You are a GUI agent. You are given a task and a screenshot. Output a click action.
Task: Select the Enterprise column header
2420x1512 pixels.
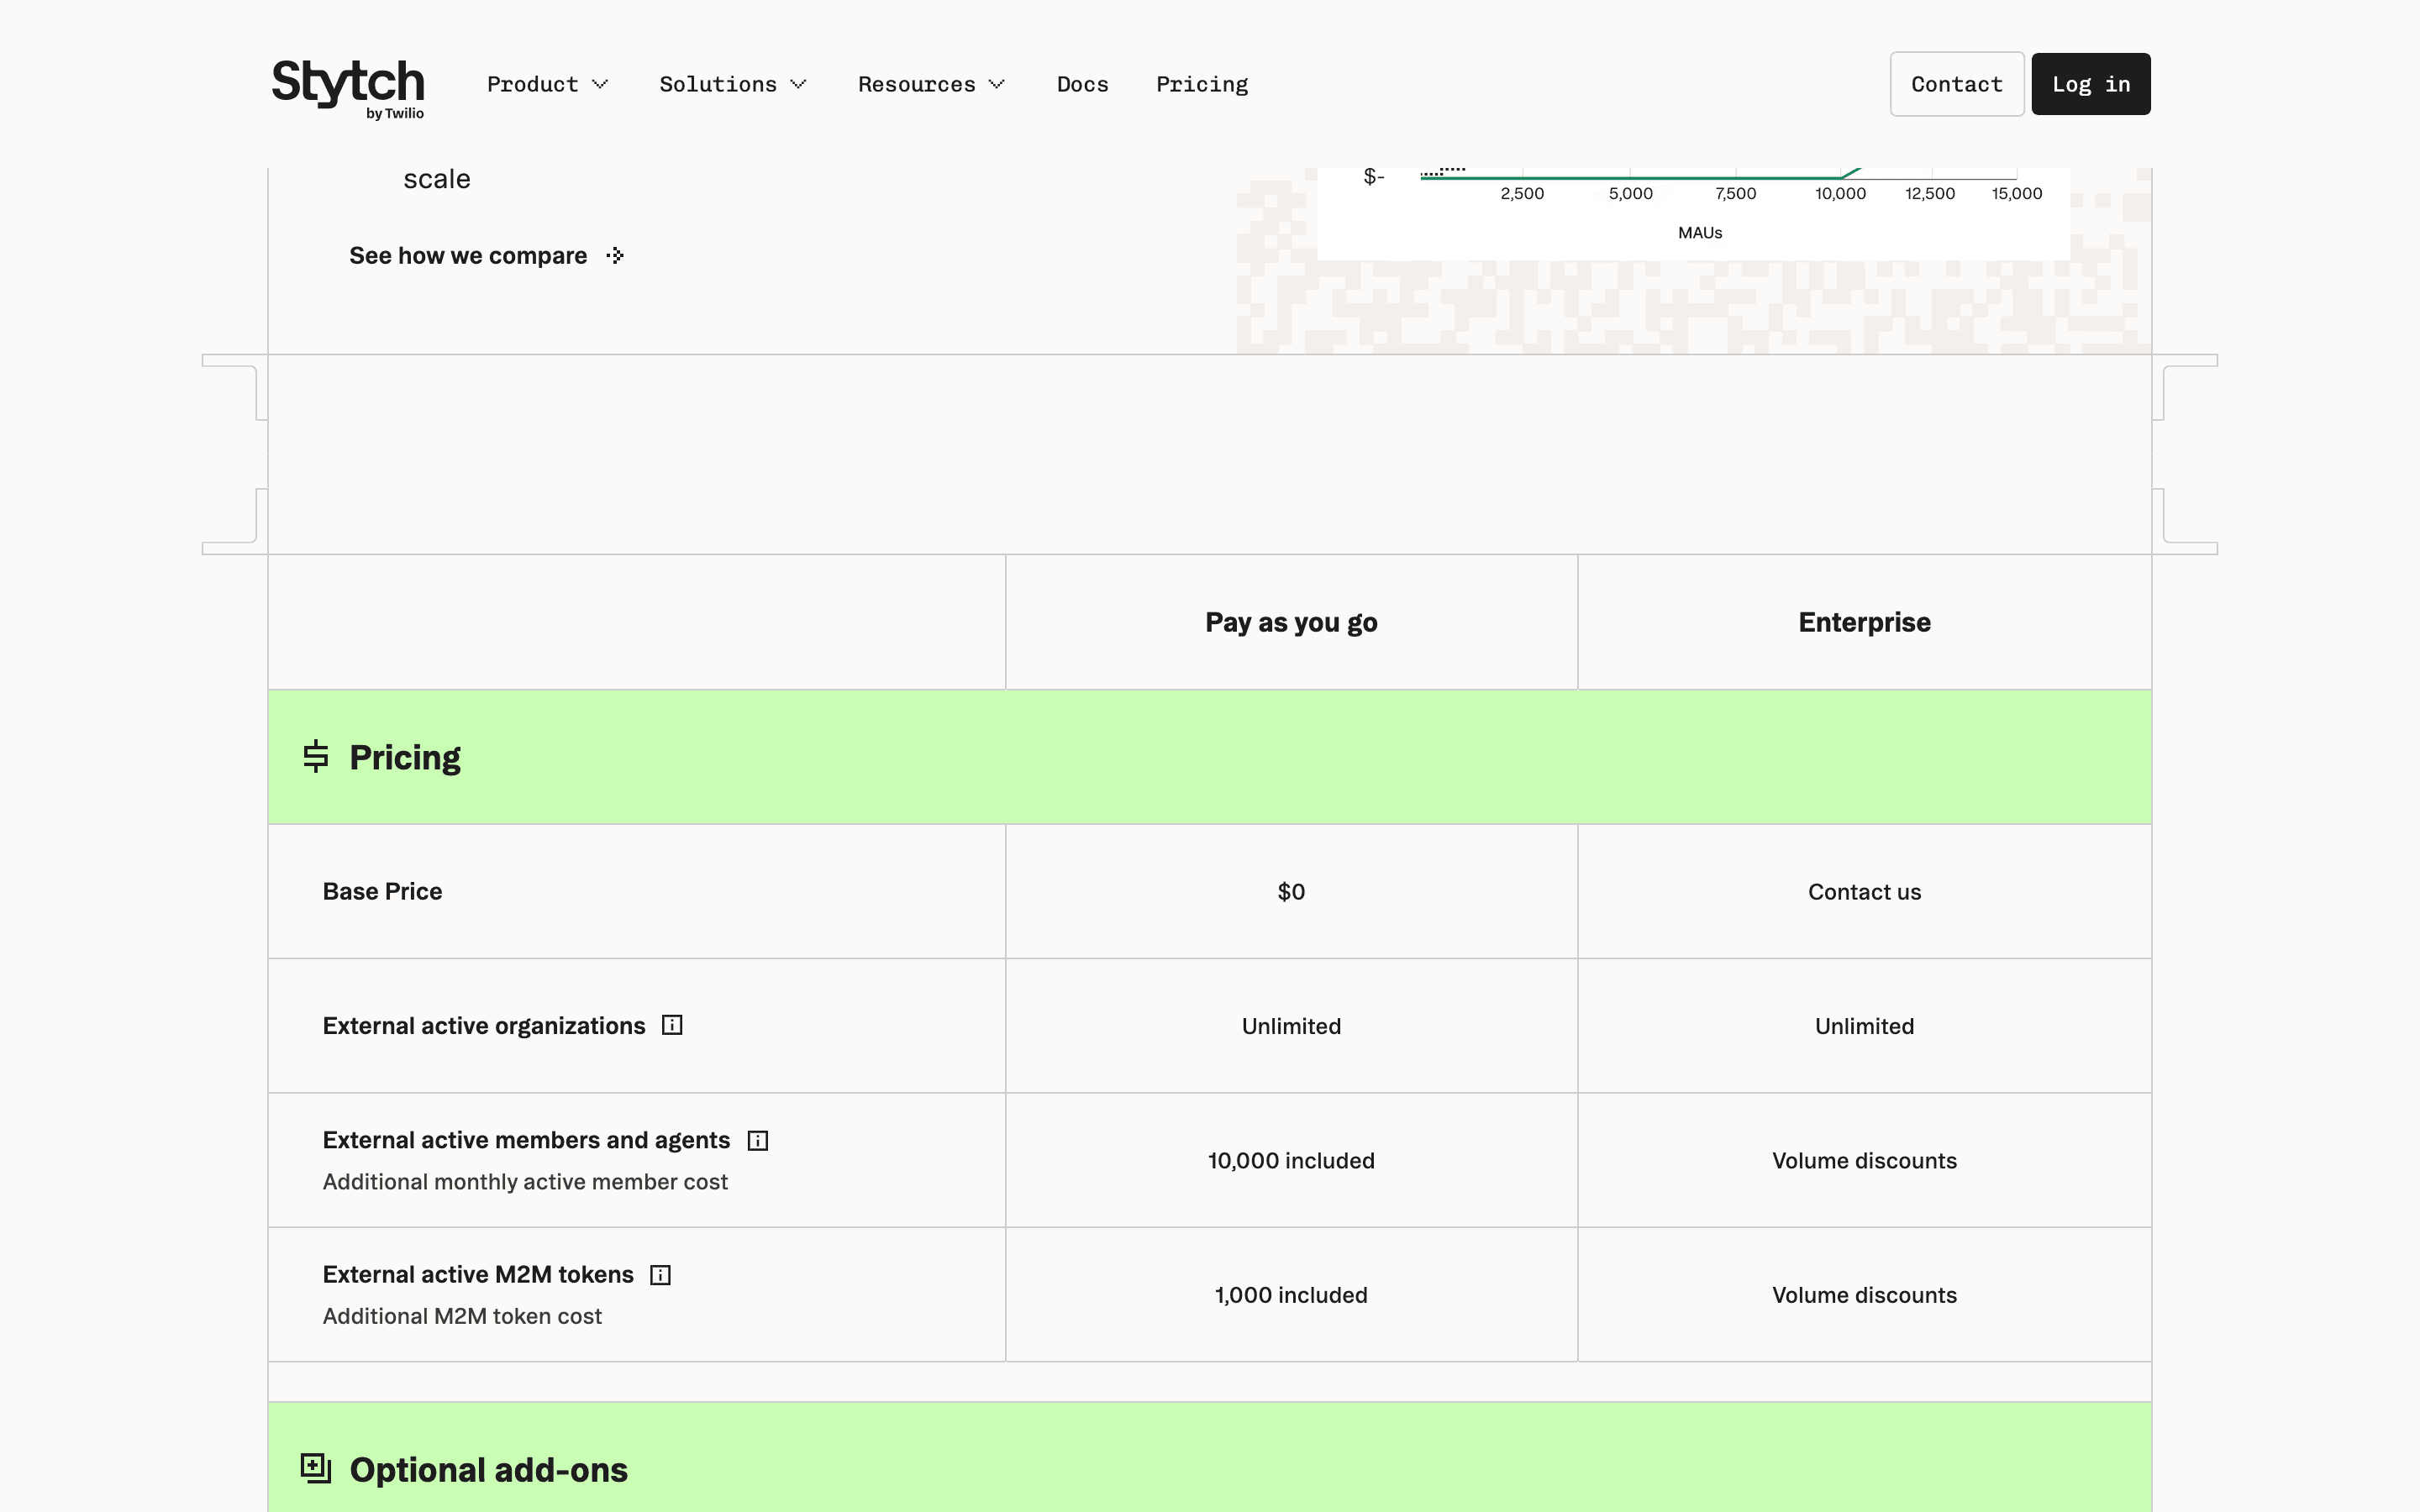[1864, 622]
